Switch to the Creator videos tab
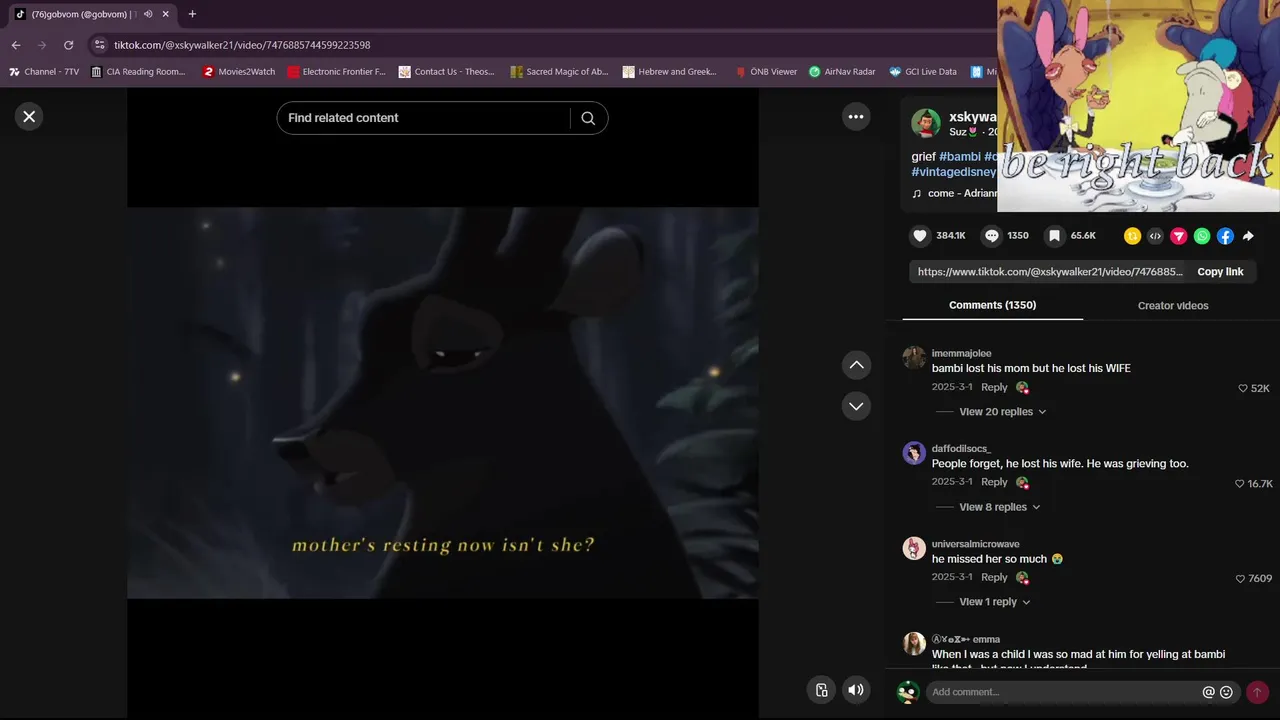 (1173, 305)
